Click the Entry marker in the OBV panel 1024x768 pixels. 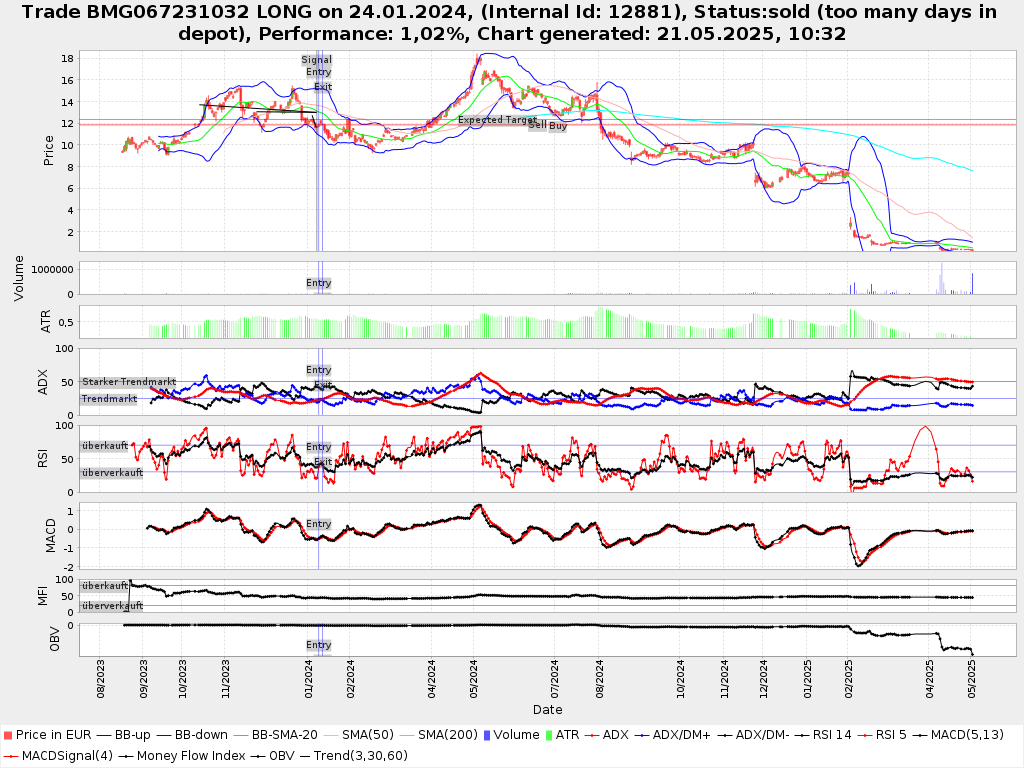pyautogui.click(x=318, y=645)
